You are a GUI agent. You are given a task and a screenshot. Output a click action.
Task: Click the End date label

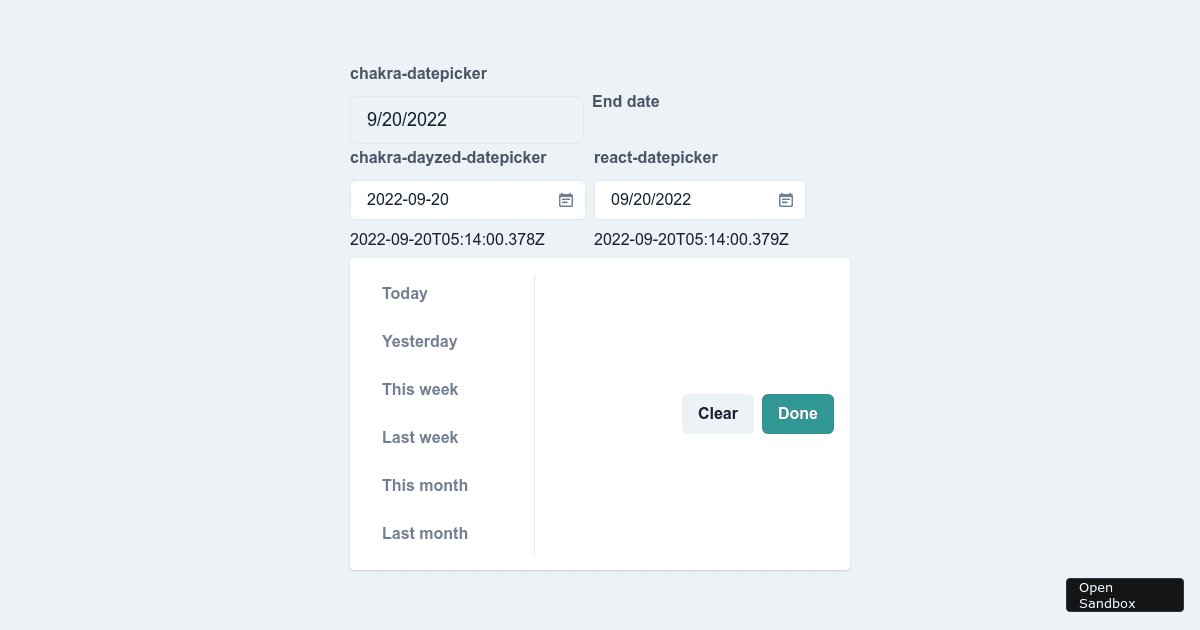(626, 101)
